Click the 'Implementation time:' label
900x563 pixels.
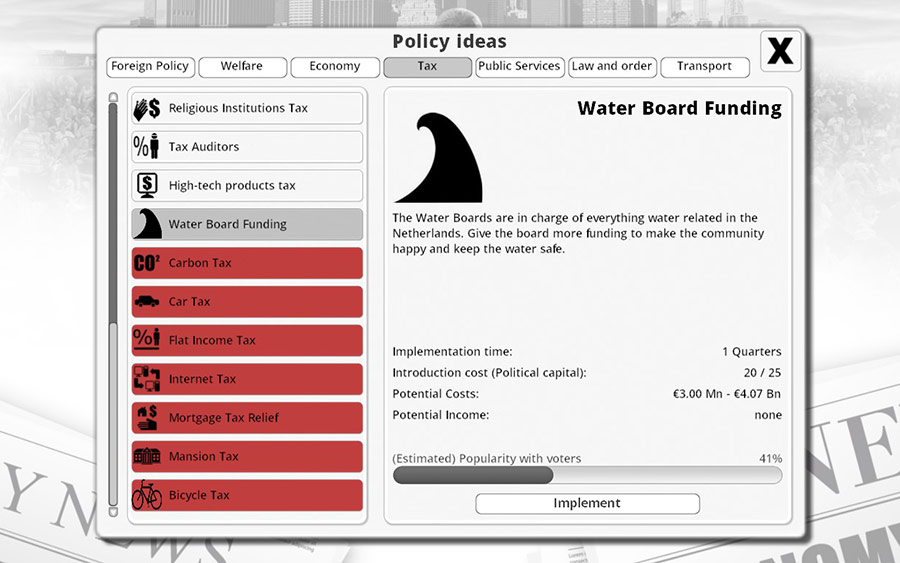[x=452, y=352]
